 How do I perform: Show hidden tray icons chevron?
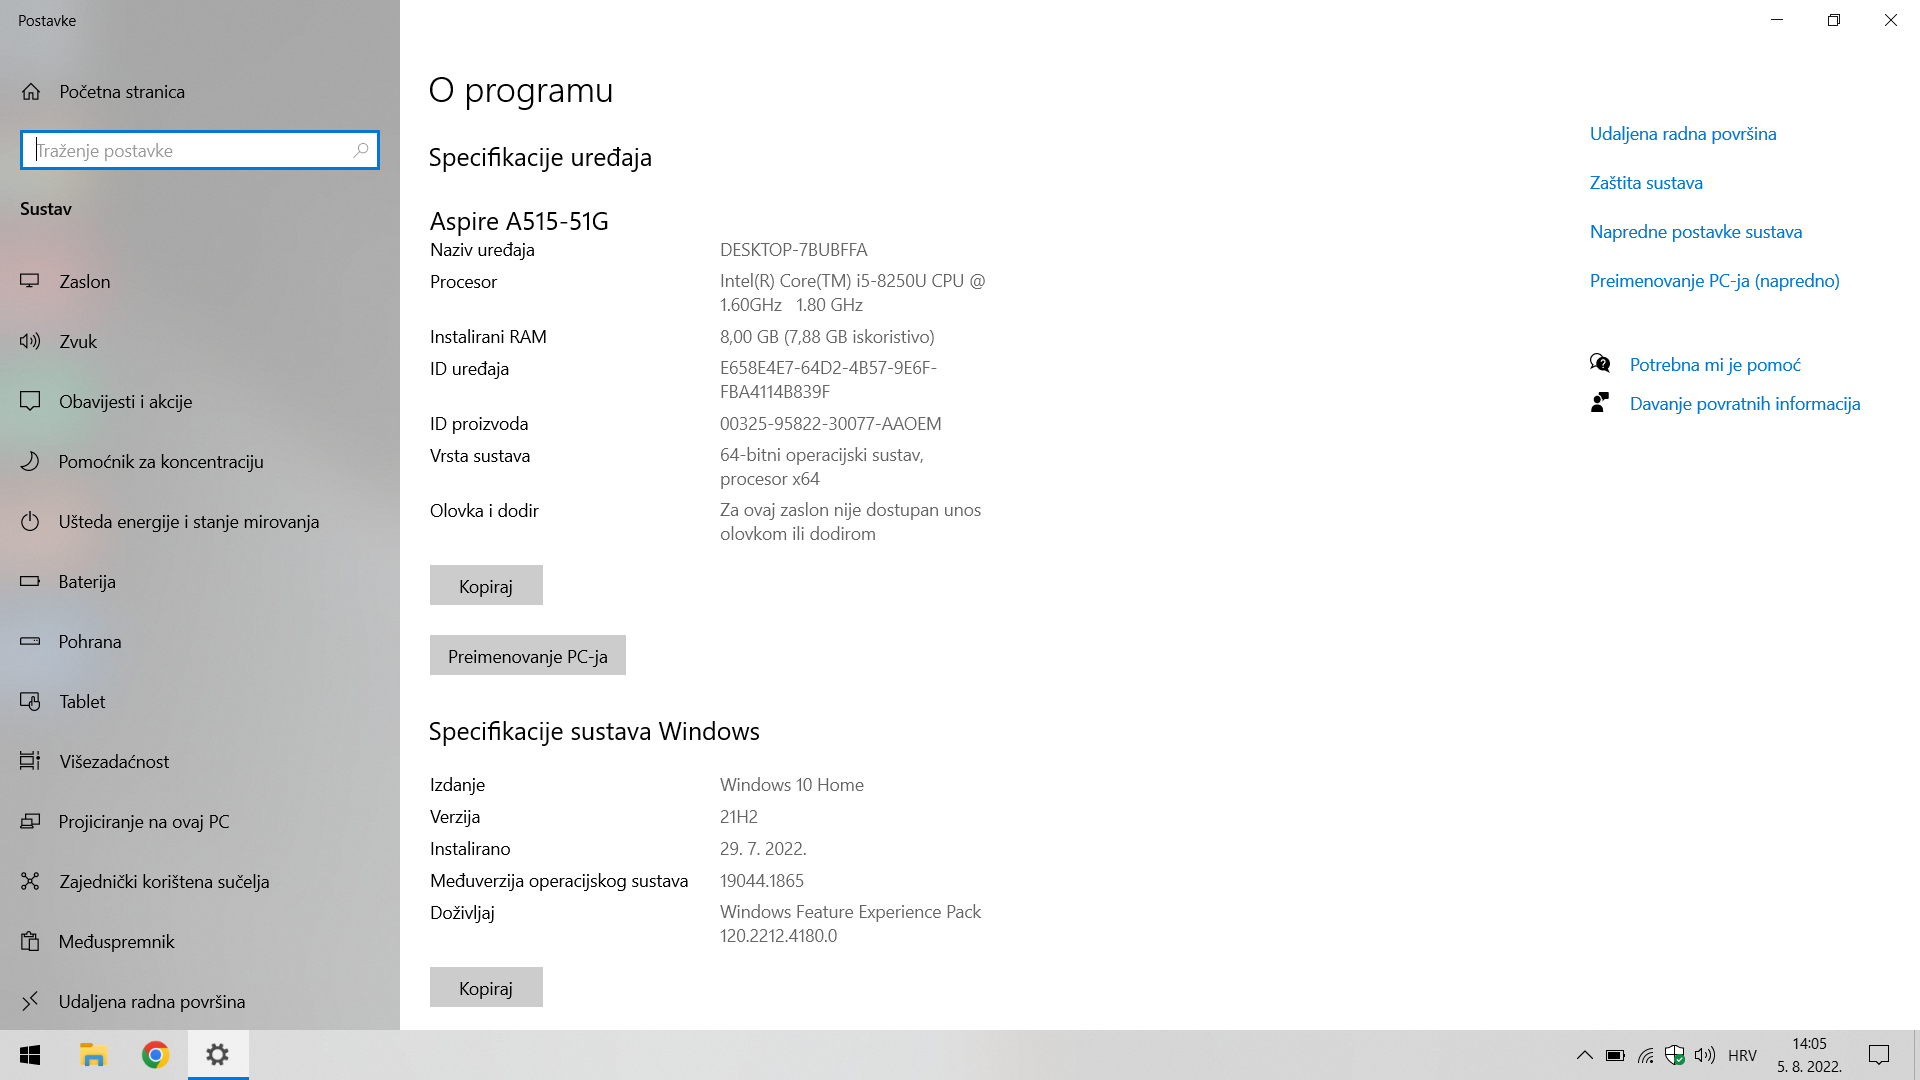pos(1585,1055)
